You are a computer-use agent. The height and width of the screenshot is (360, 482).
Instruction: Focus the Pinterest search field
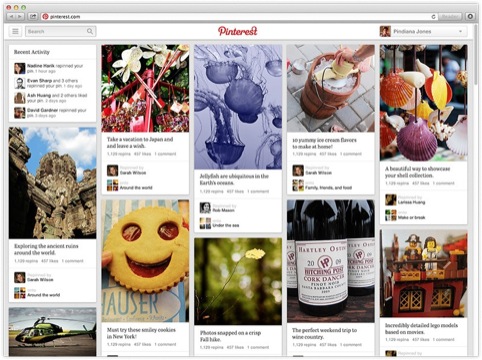61,31
